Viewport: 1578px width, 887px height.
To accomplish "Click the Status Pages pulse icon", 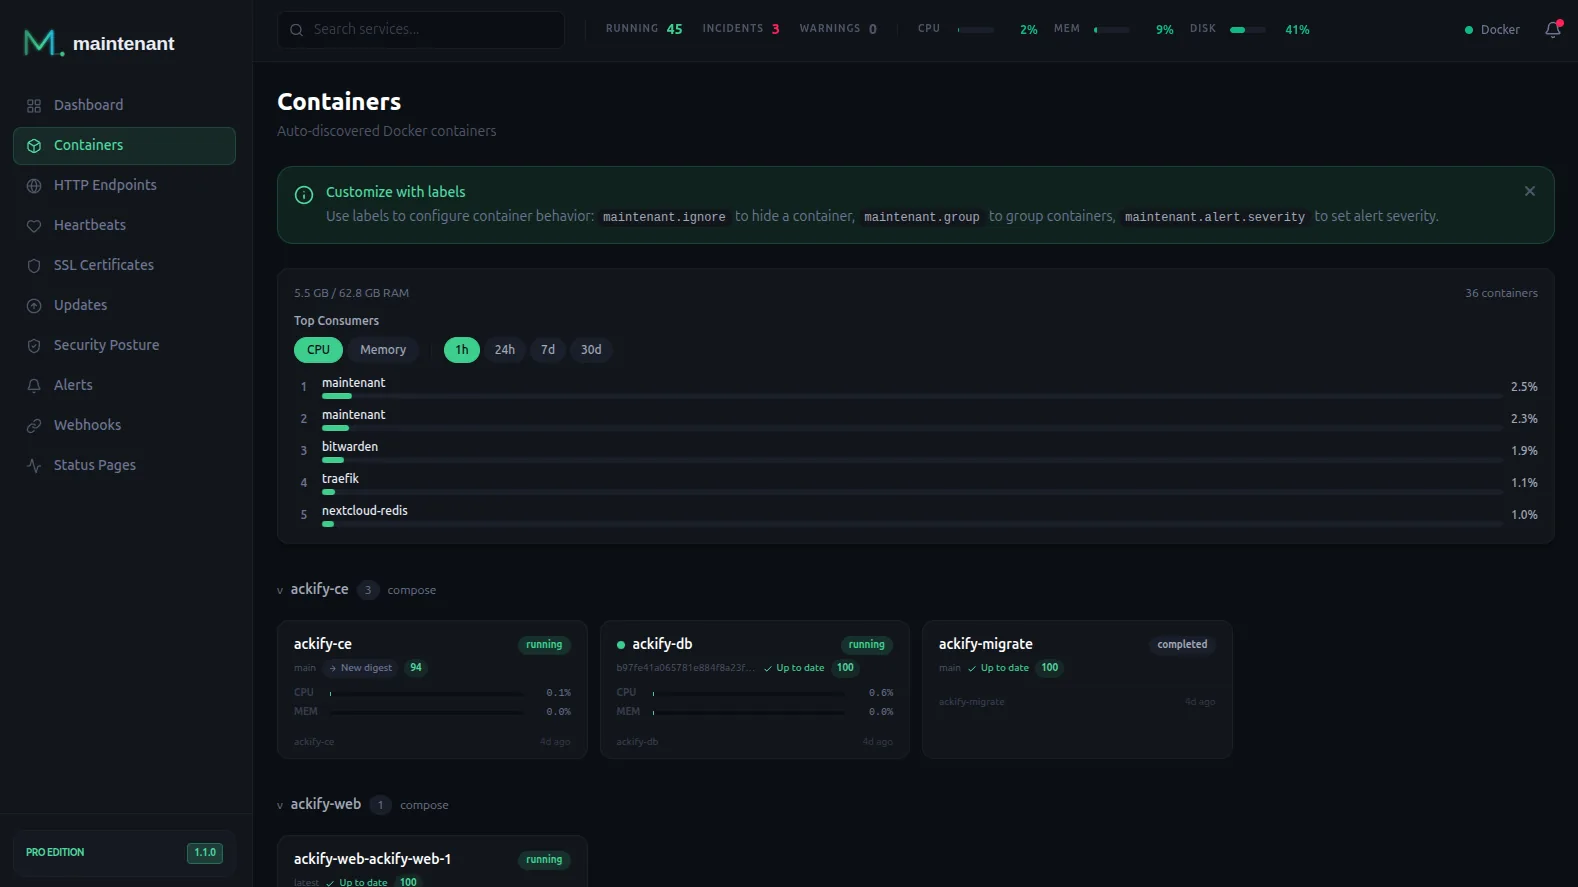I will point(34,466).
